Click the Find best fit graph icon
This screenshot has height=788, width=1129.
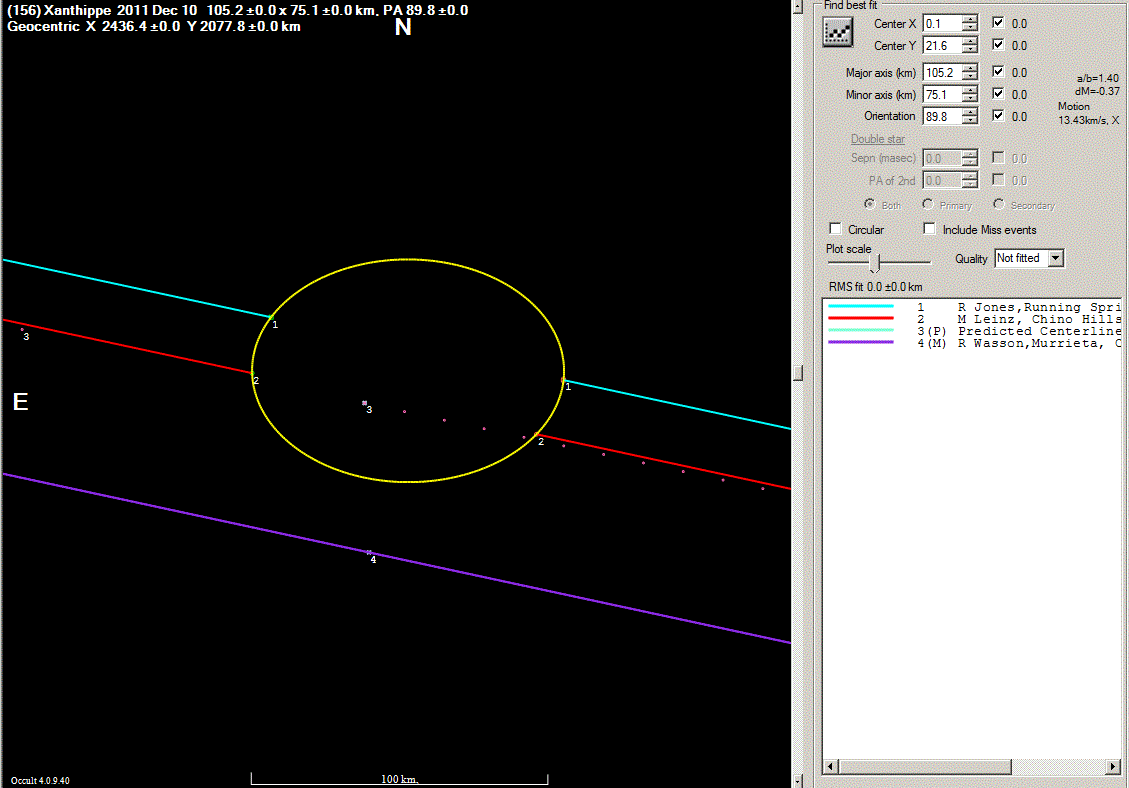(x=835, y=32)
